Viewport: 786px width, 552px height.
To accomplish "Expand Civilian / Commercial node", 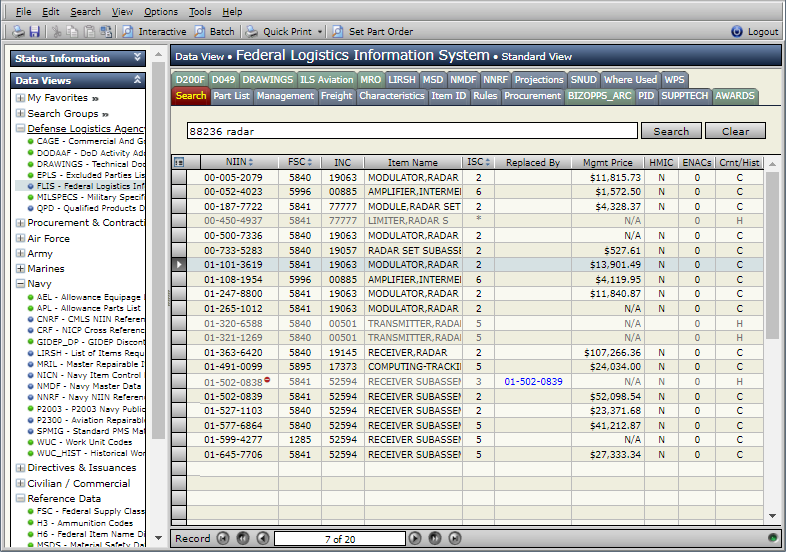I will click(20, 483).
